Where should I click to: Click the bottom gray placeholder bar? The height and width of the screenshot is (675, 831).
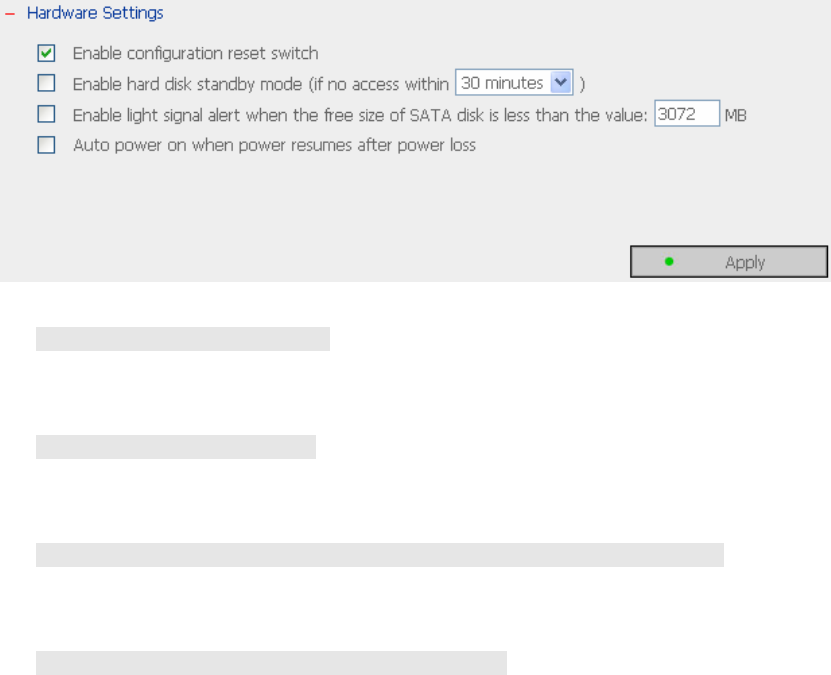coord(271,663)
